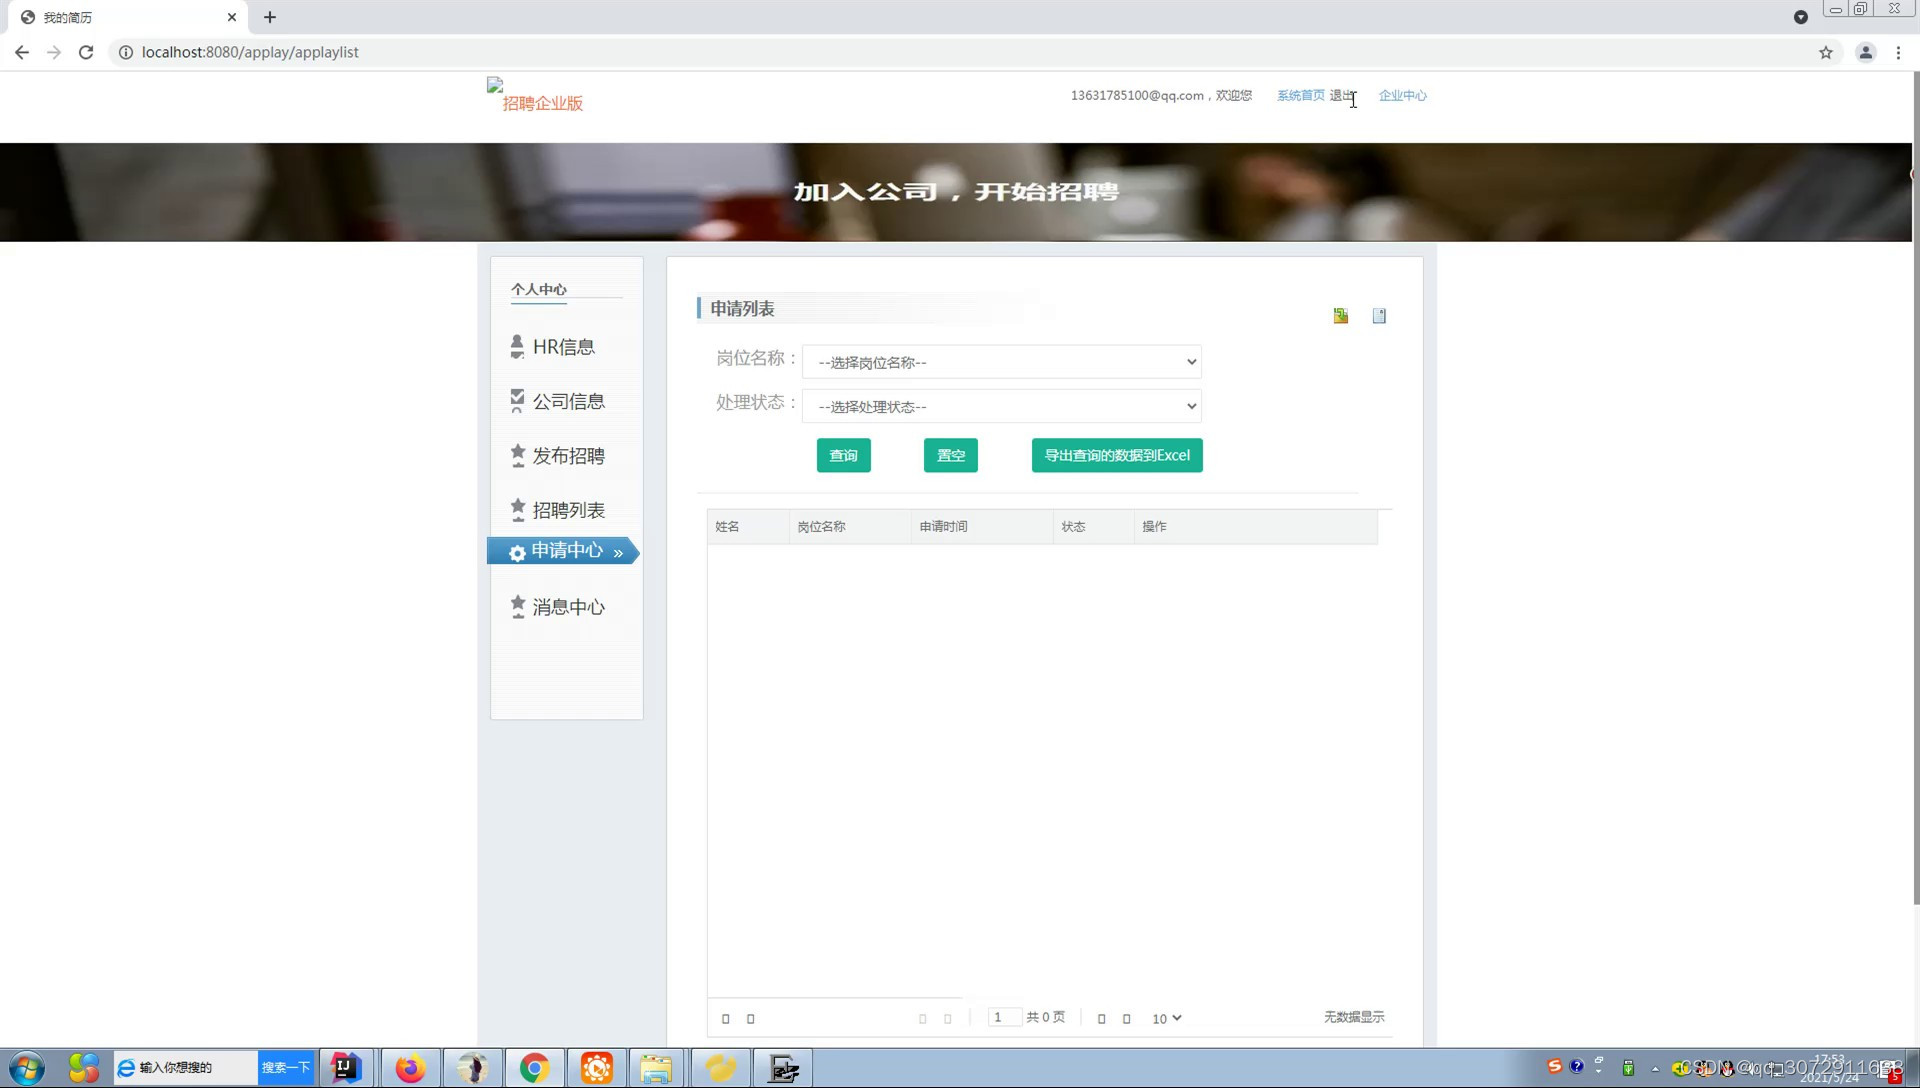Open a new browser tab
1920x1088 pixels.
270,17
